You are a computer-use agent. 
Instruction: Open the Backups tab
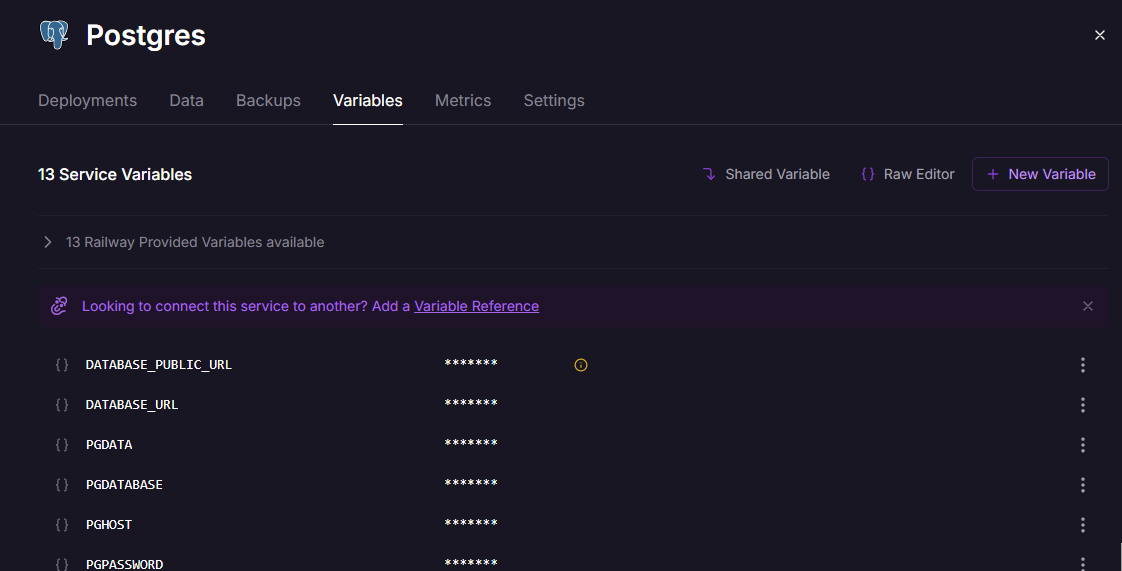tap(268, 100)
